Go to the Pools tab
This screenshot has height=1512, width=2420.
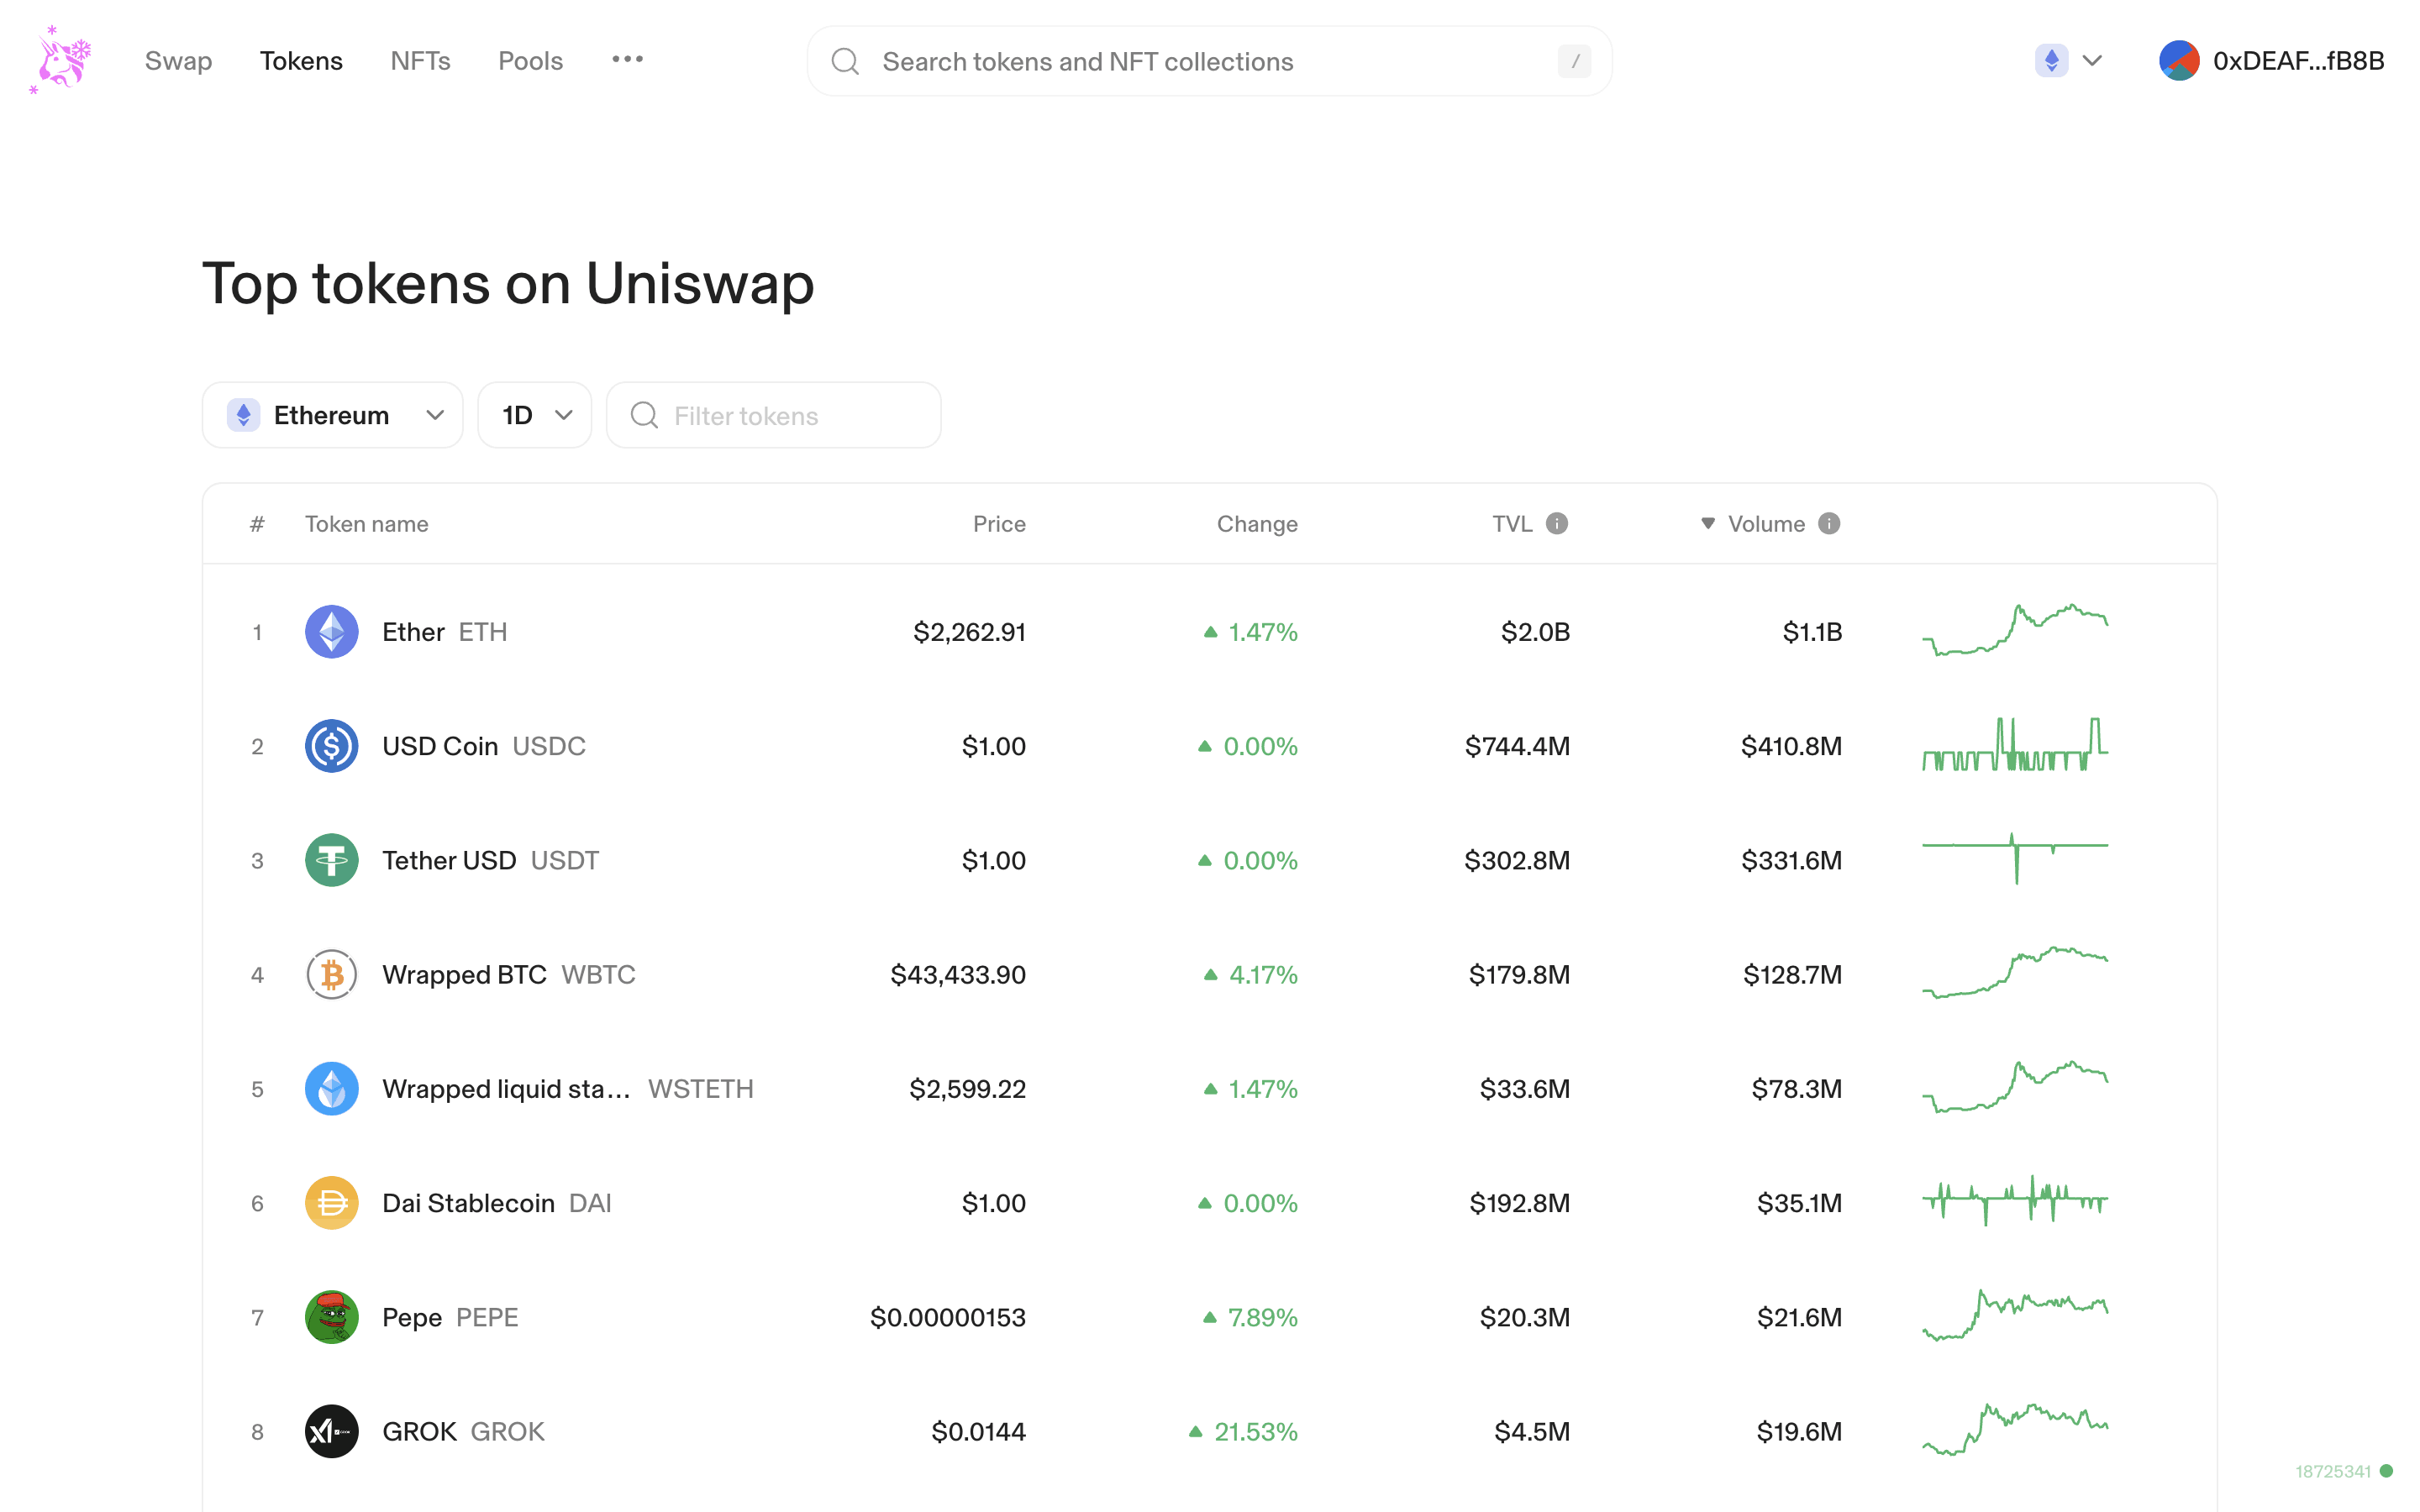click(x=530, y=61)
